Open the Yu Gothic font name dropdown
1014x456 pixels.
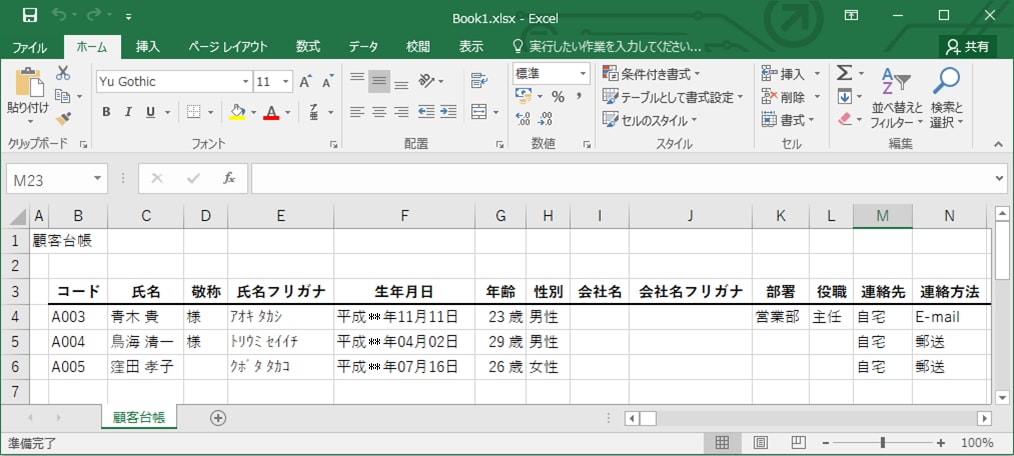(x=245, y=81)
